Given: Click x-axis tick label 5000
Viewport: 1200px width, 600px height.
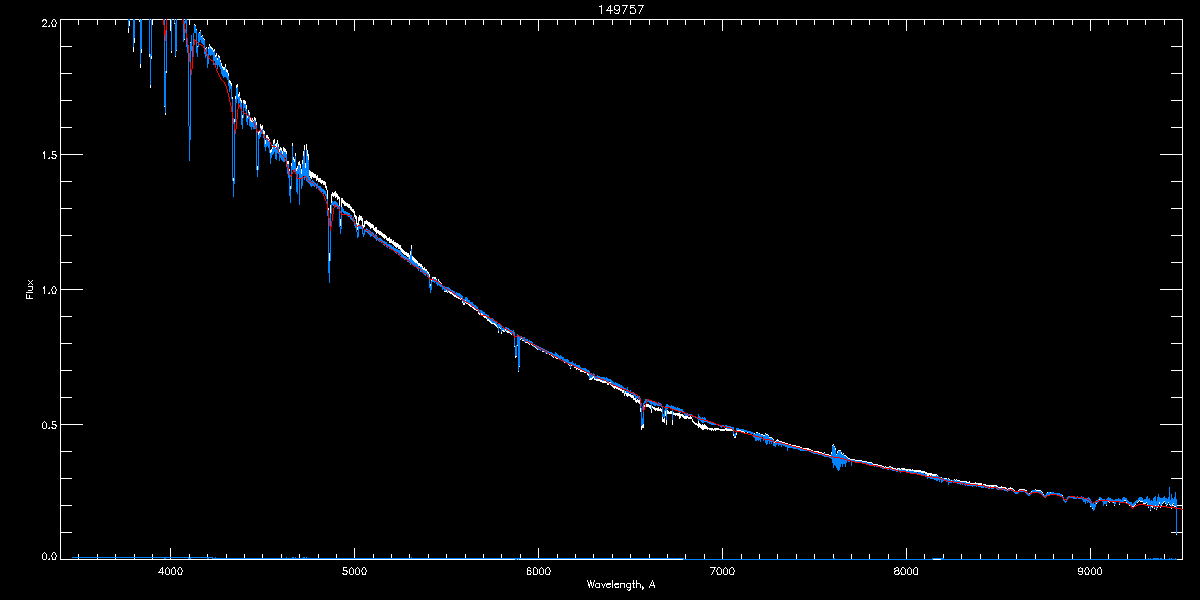Looking at the screenshot, I should click(x=355, y=571).
